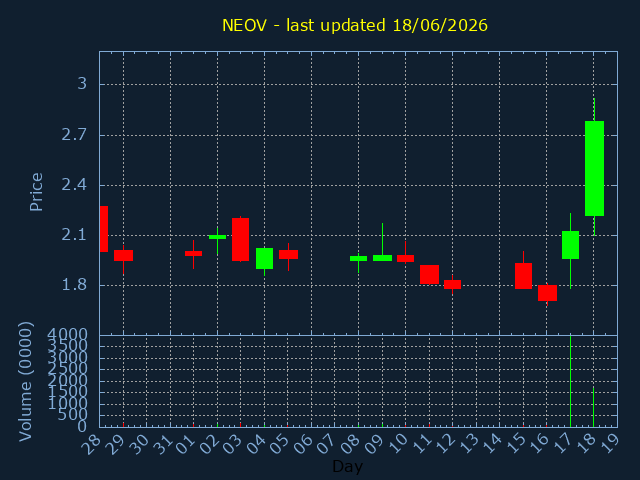Select the red candle for day 16
Image resolution: width=640 pixels, height=480 pixels.
point(547,293)
